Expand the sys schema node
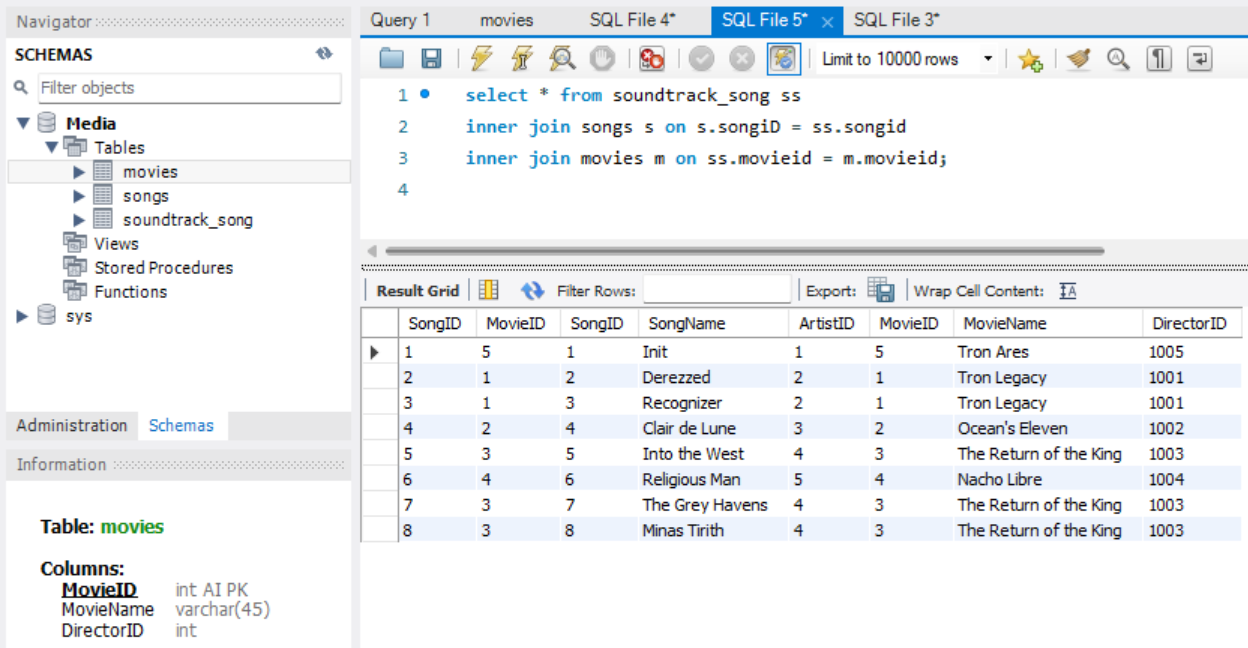The width and height of the screenshot is (1248, 648). (23, 316)
